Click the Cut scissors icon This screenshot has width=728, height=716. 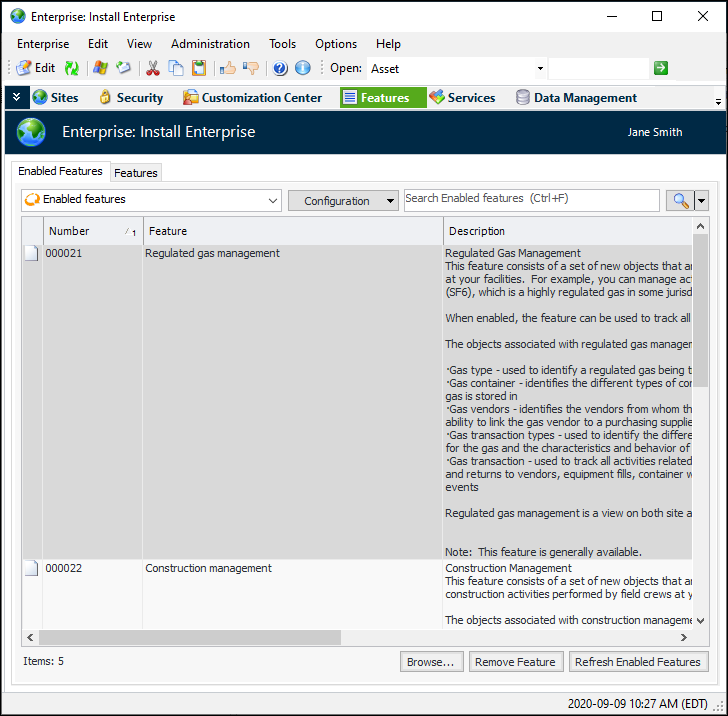tap(153, 68)
